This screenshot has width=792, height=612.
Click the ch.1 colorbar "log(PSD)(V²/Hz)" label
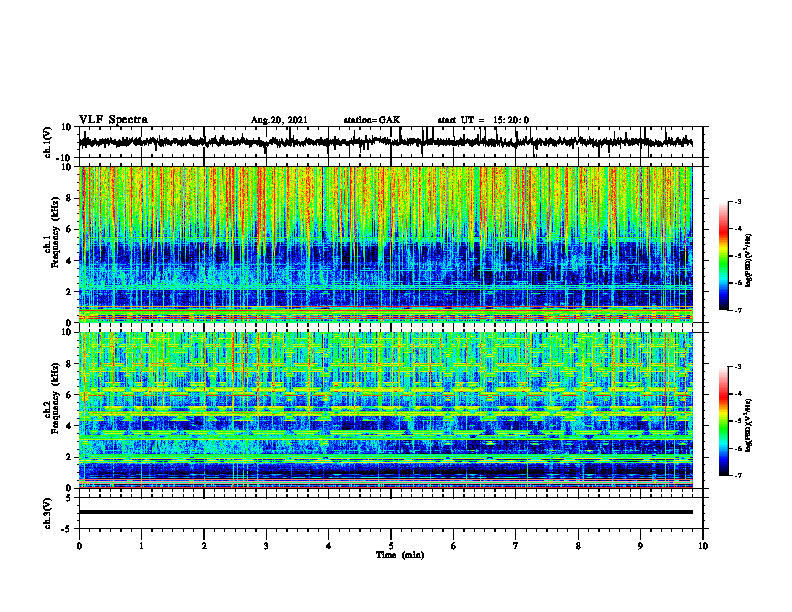click(749, 261)
